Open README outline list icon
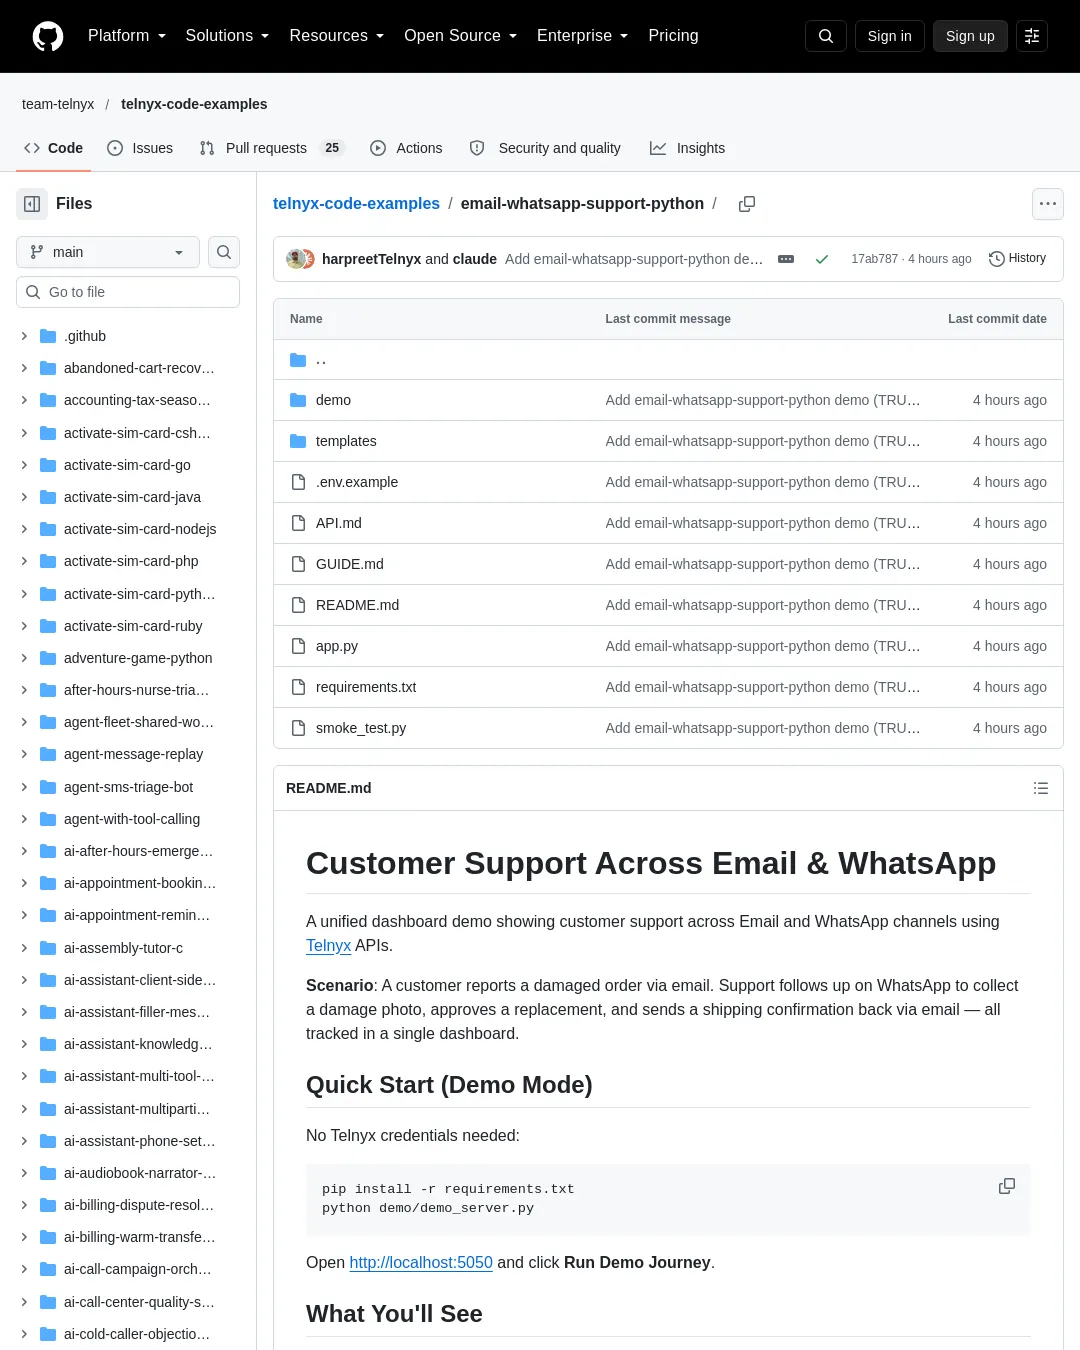The height and width of the screenshot is (1350, 1080). tap(1041, 788)
